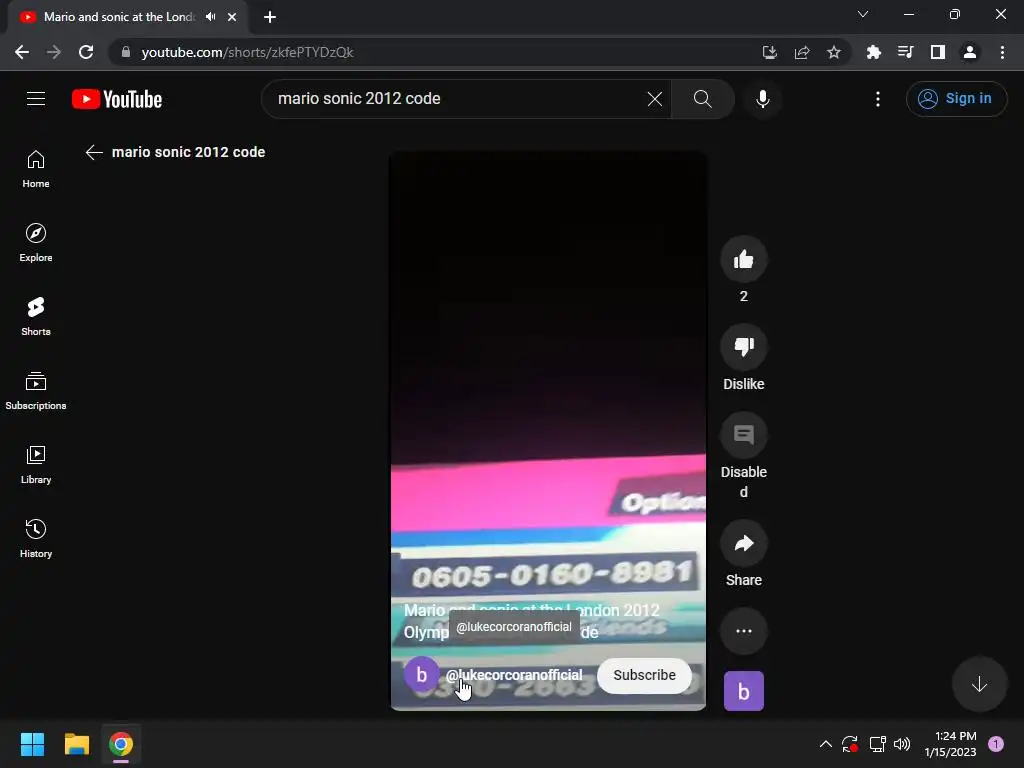Open Library in the sidebar

coord(36,464)
